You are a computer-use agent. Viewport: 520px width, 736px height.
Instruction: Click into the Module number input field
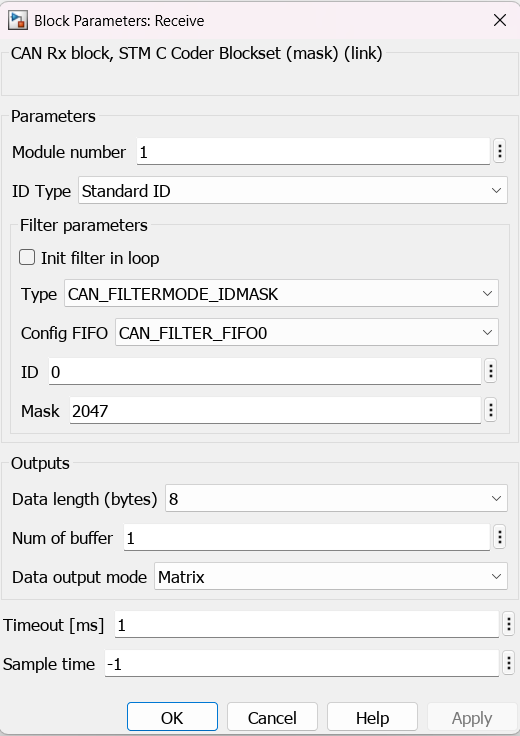(x=313, y=152)
